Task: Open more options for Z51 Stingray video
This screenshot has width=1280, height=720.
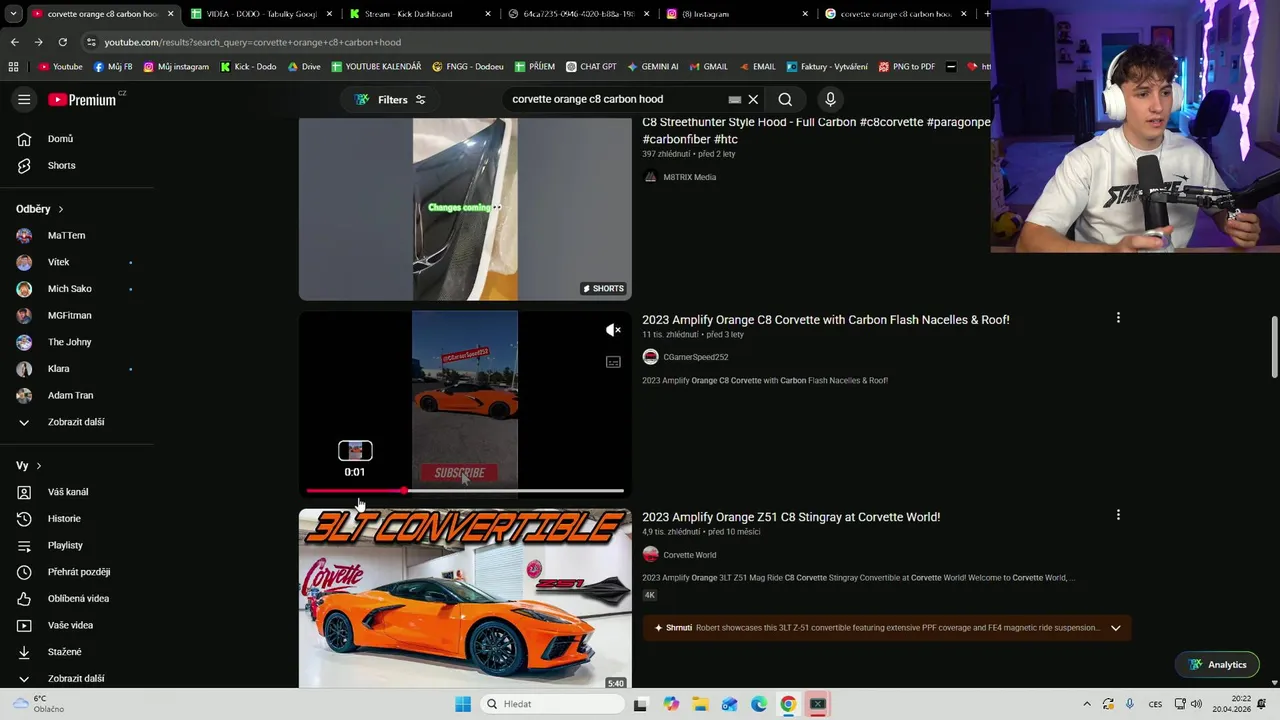Action: tap(1118, 515)
